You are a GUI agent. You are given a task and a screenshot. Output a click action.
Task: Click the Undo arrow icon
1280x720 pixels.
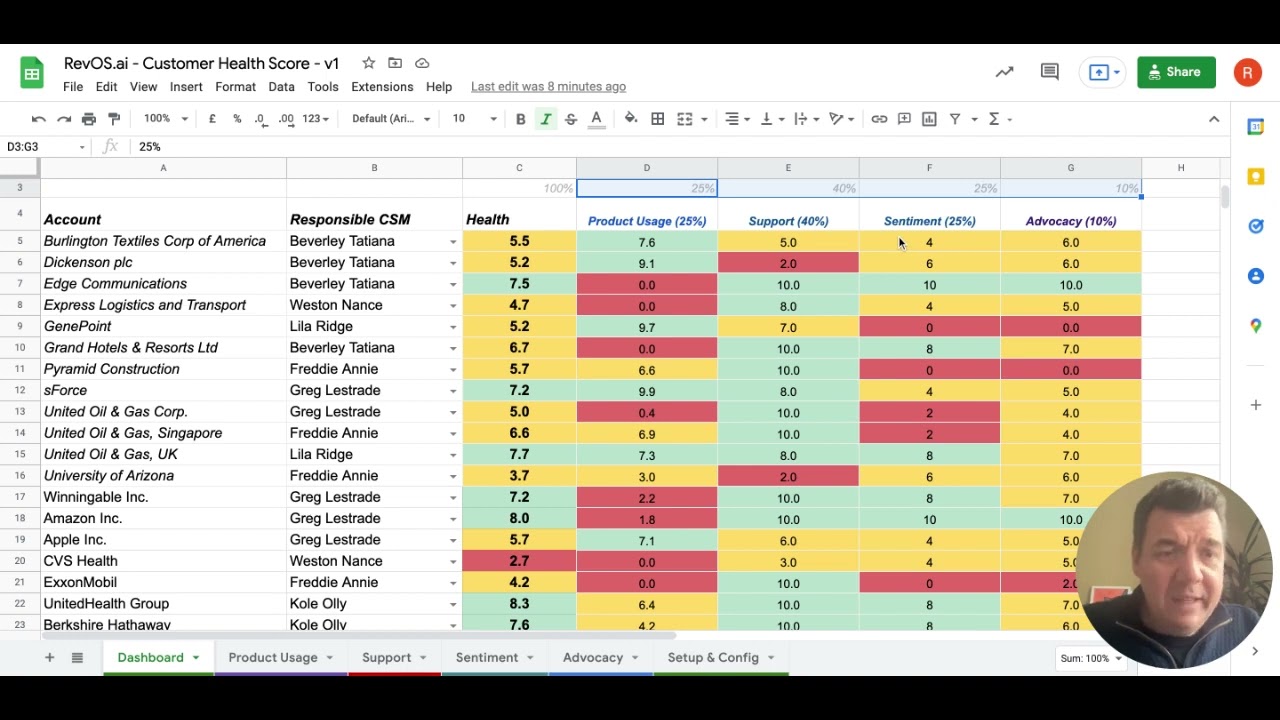click(x=38, y=119)
